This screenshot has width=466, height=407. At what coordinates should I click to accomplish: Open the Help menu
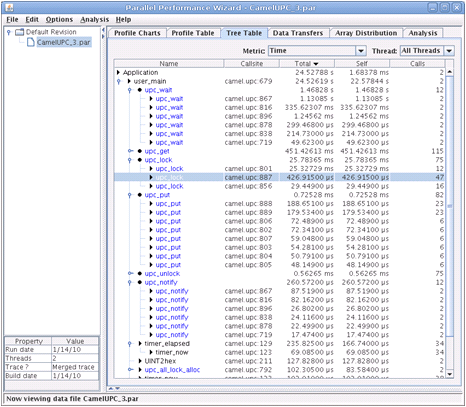pyautogui.click(x=123, y=20)
